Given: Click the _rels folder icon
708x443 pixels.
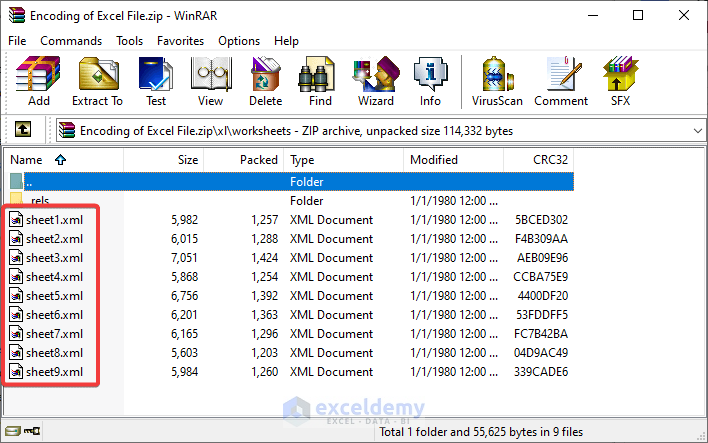Looking at the screenshot, I should click(x=16, y=199).
